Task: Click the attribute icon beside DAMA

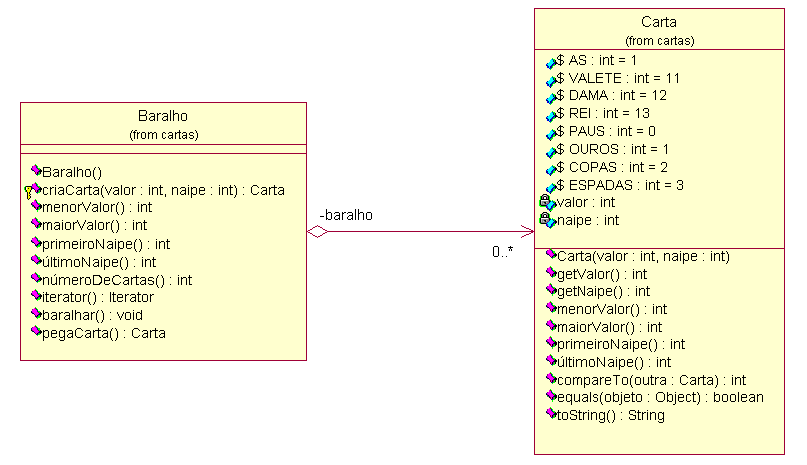Action: [x=551, y=98]
